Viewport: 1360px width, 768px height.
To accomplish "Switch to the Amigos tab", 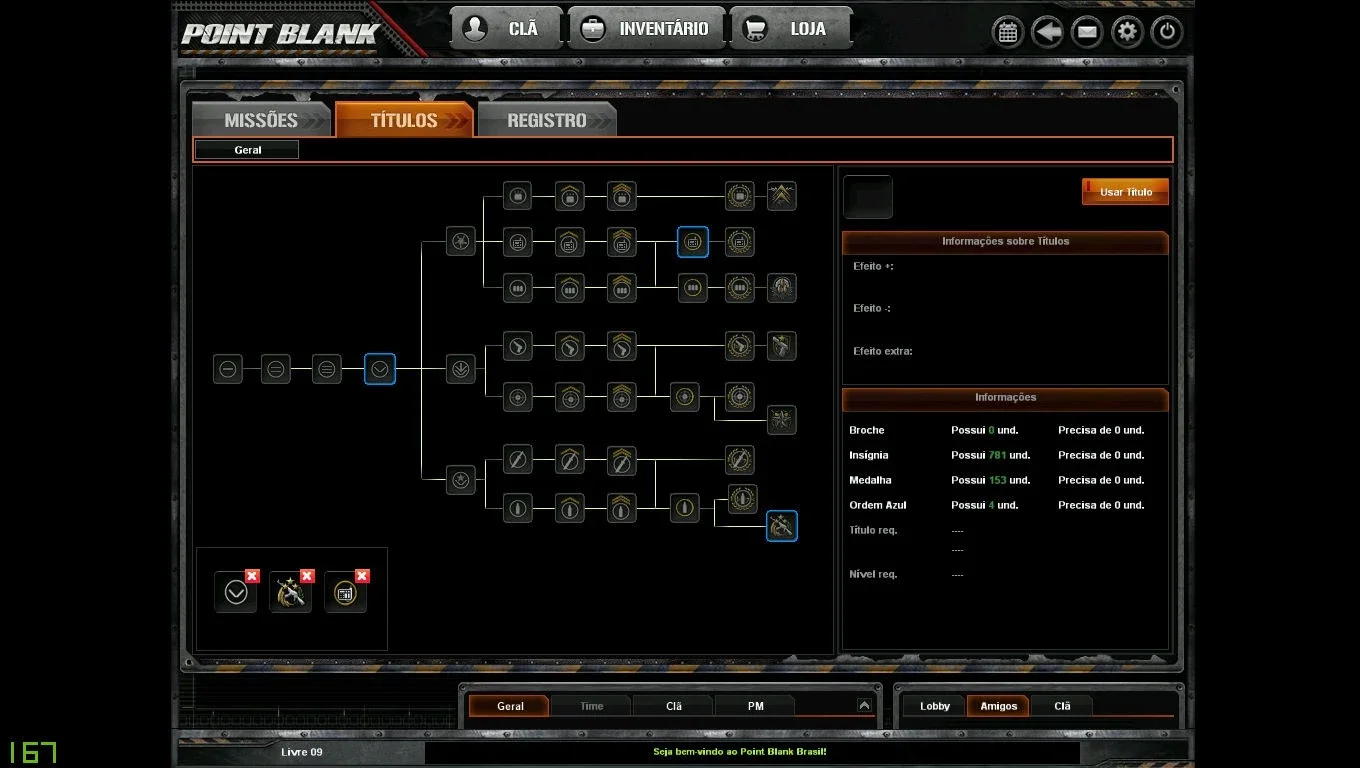I will 998,706.
